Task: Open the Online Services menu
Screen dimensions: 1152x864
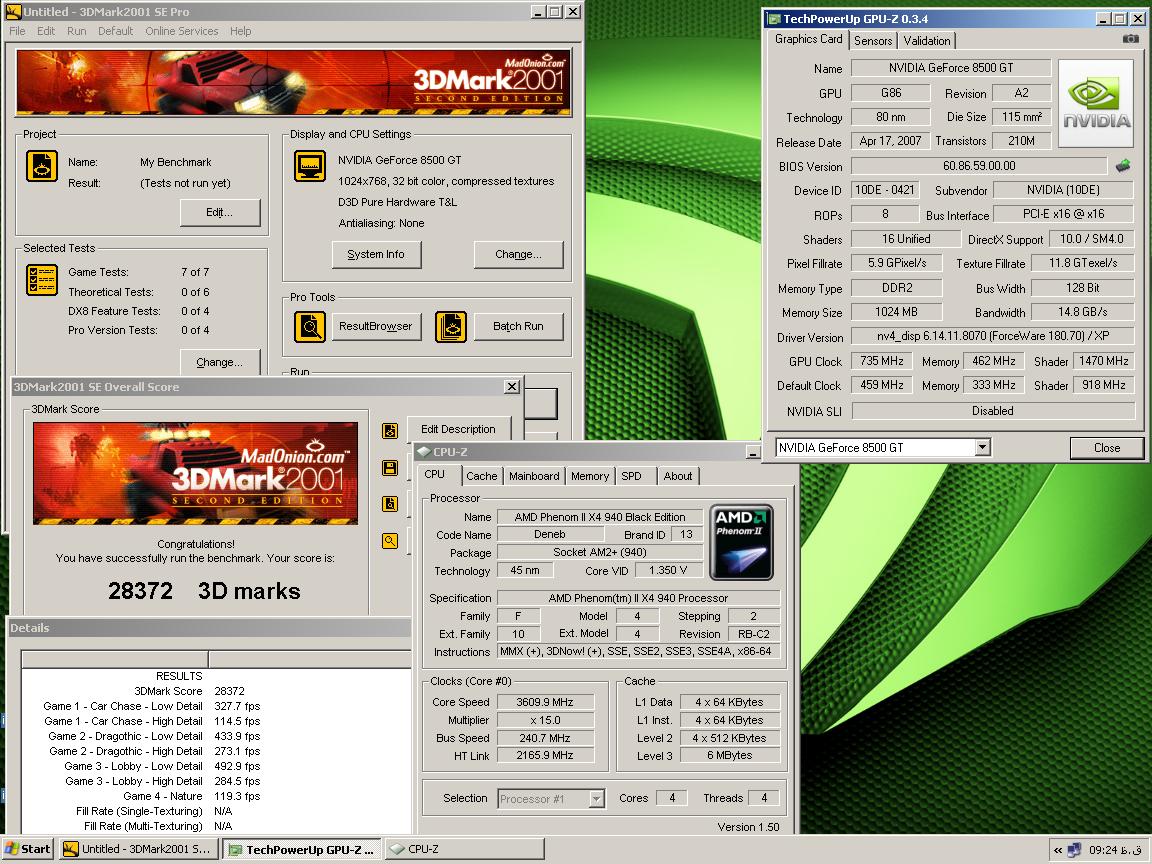Action: (181, 31)
